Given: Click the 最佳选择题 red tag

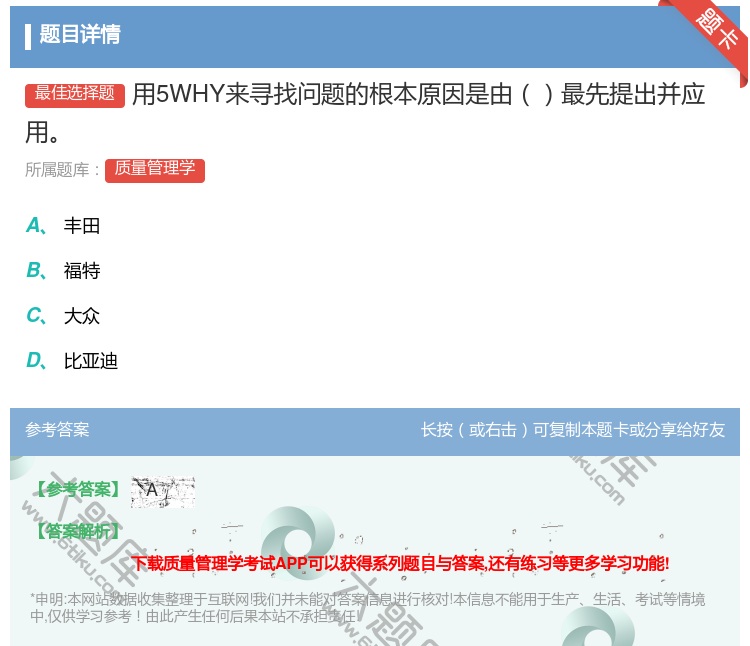Looking at the screenshot, I should 75,95.
